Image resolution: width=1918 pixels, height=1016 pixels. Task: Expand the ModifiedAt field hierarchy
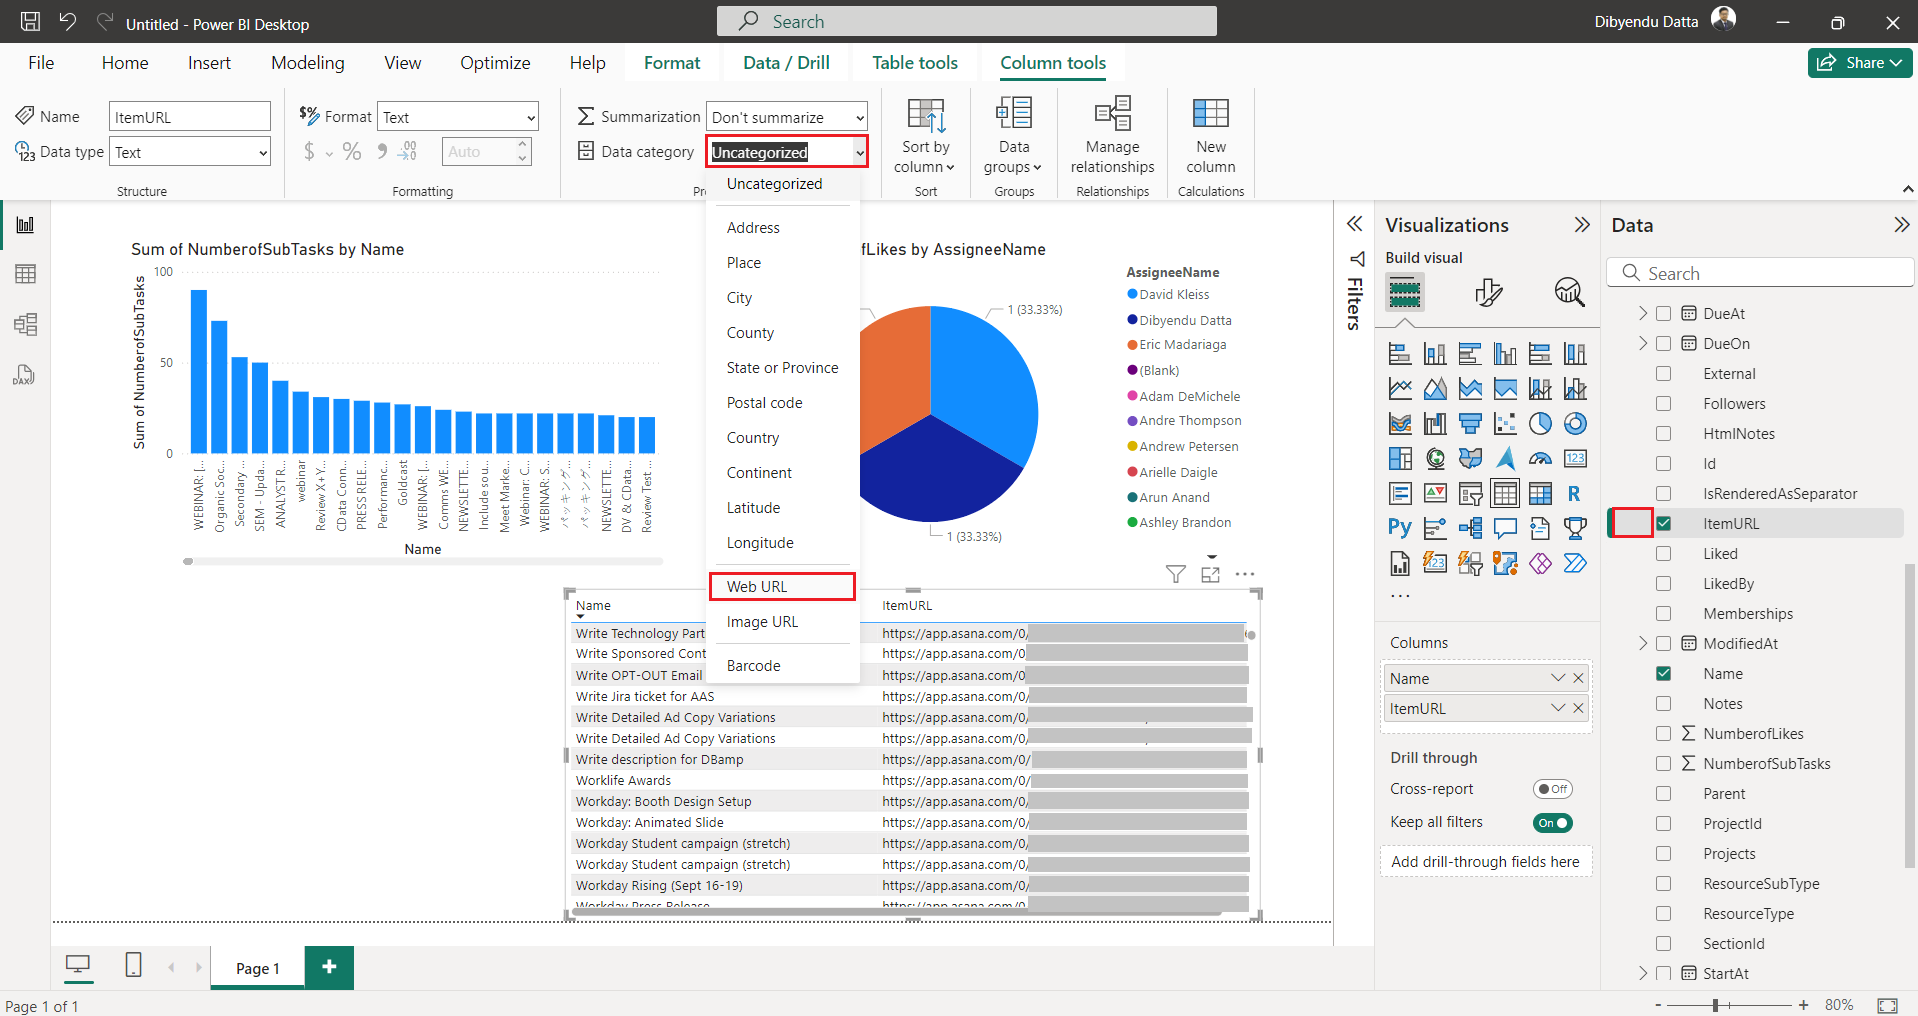click(x=1642, y=644)
